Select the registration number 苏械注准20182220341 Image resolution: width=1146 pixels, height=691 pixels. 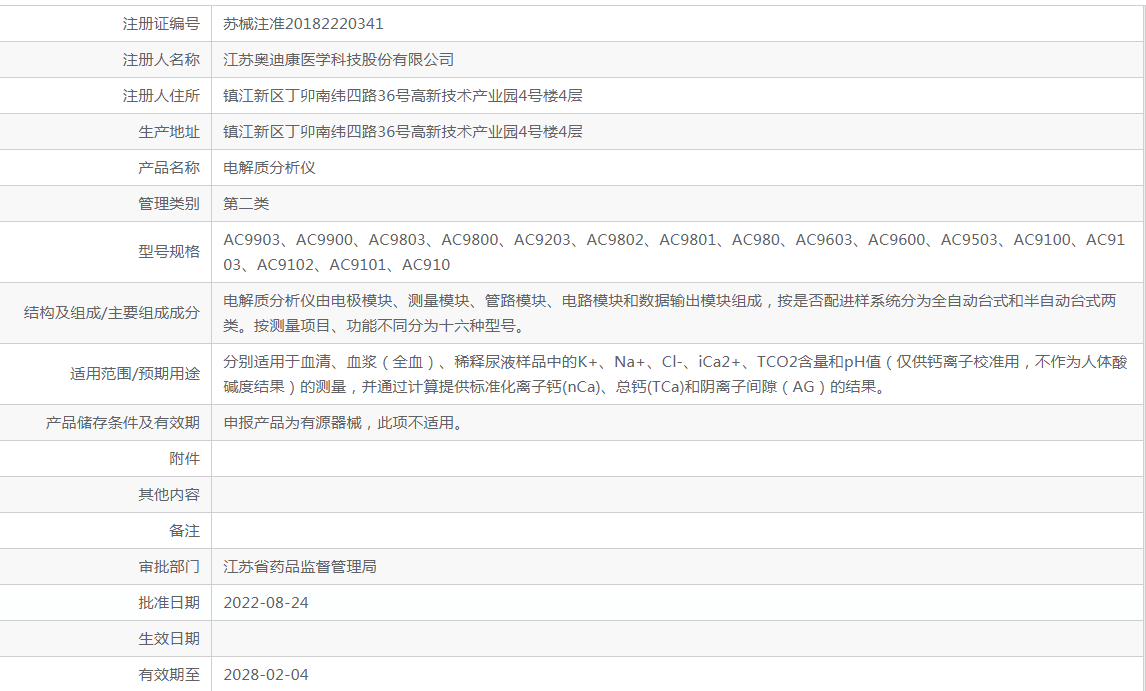point(303,23)
